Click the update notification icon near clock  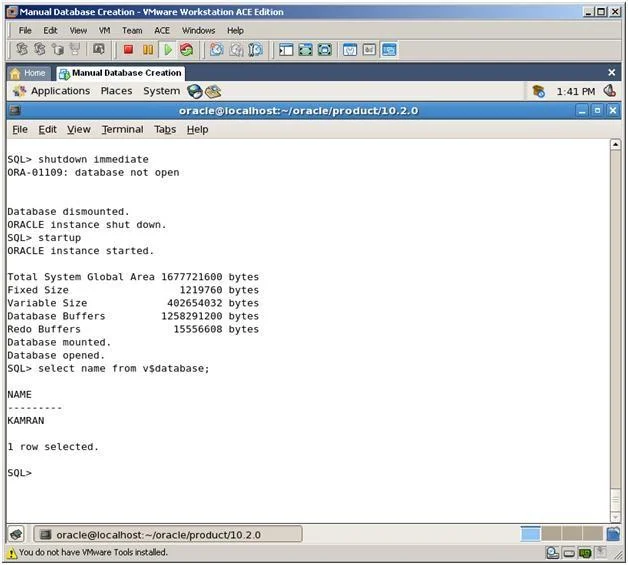click(x=538, y=91)
